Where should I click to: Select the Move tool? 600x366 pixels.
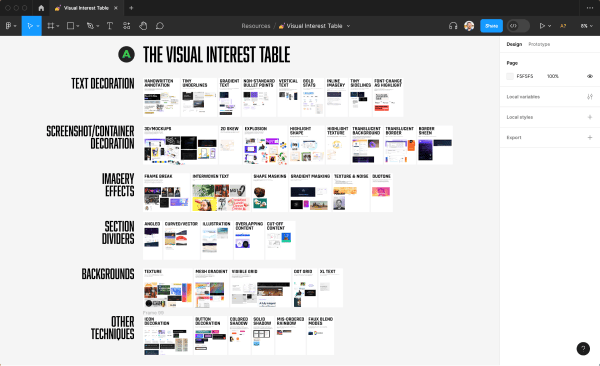(x=29, y=26)
